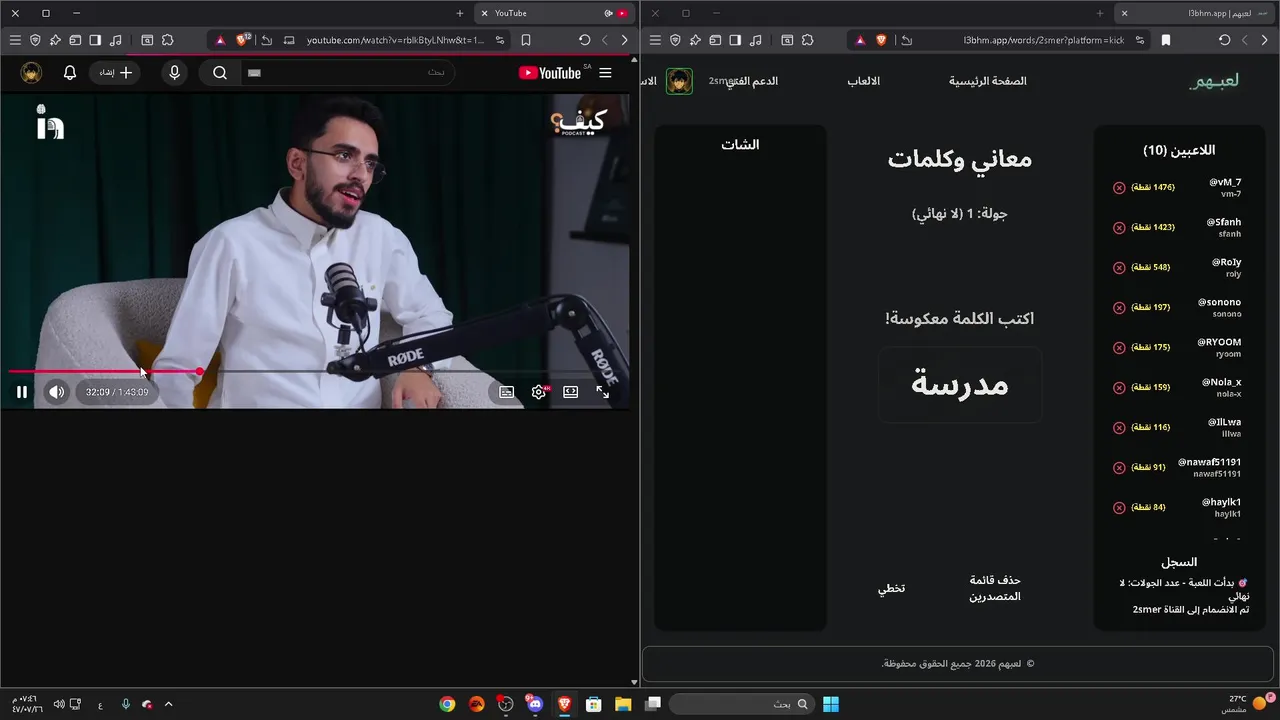Viewport: 1280px width, 720px height.
Task: Remove player @sonono from list
Action: pyautogui.click(x=1119, y=308)
